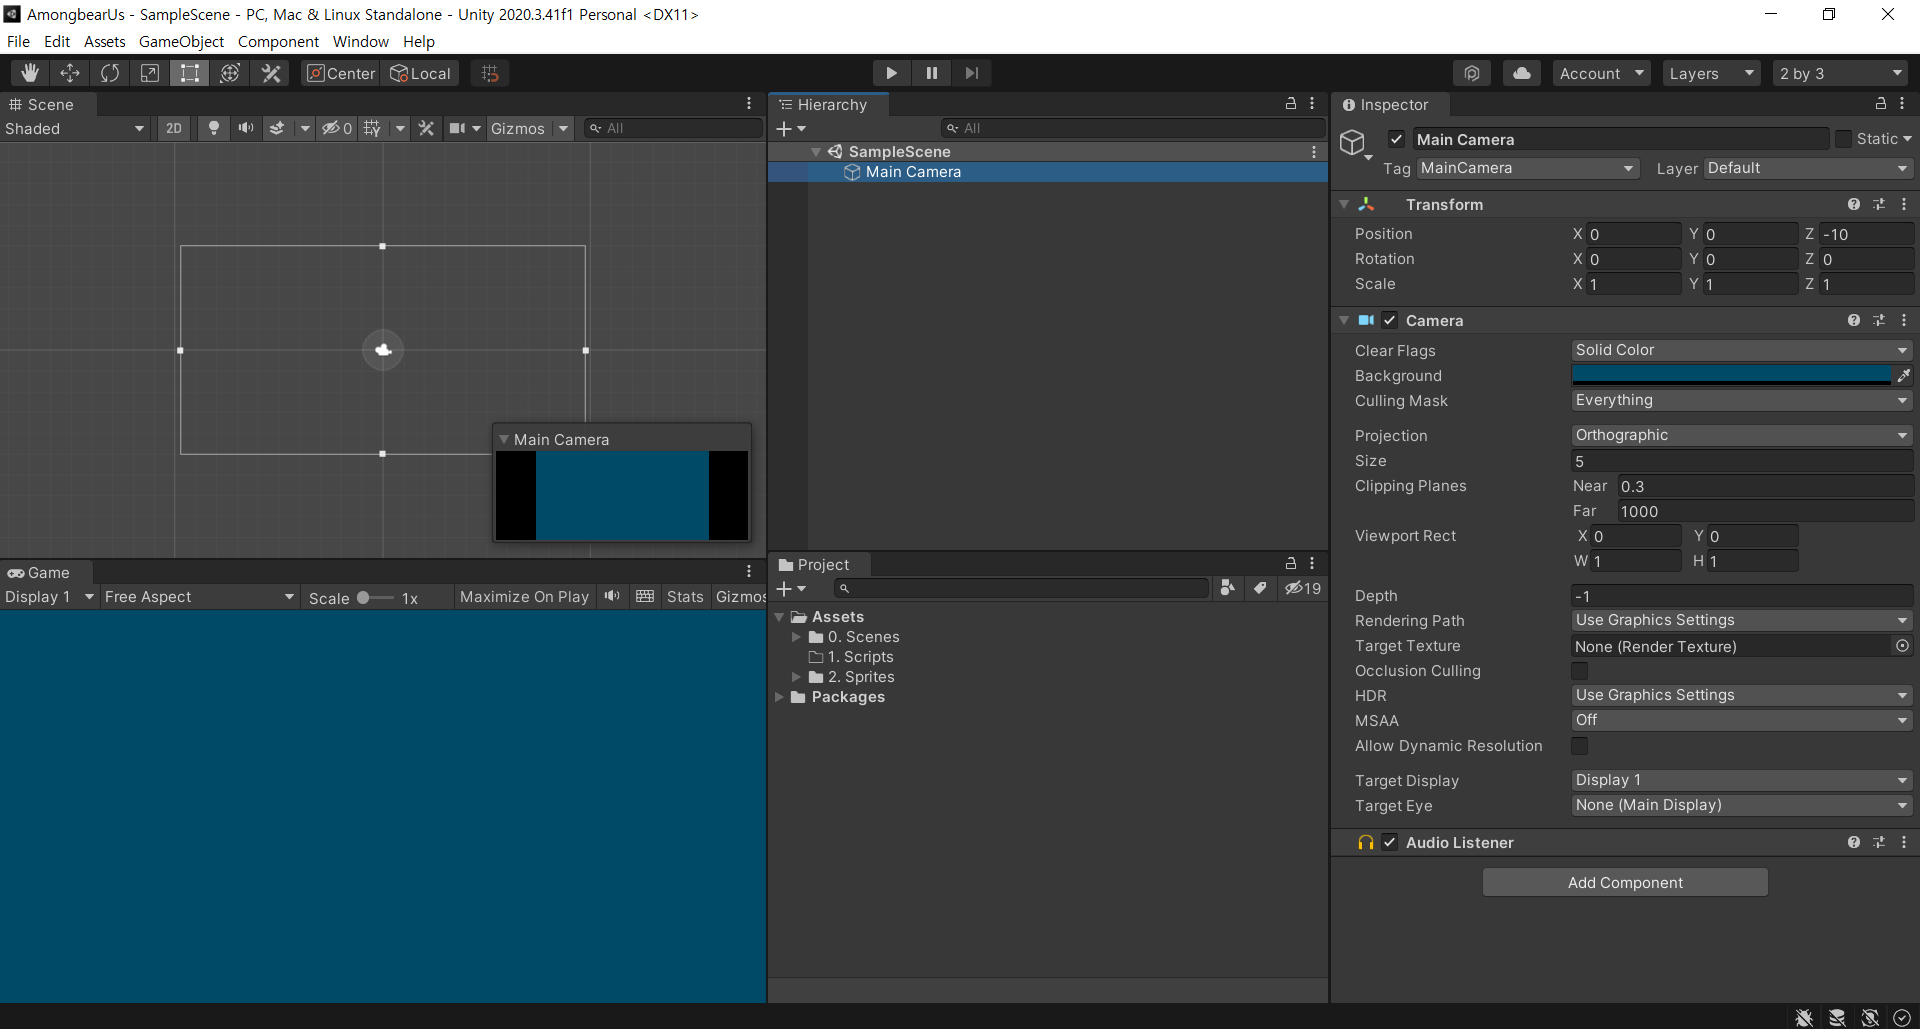Search by type in Project
This screenshot has width=1920, height=1029.
(x=1228, y=588)
